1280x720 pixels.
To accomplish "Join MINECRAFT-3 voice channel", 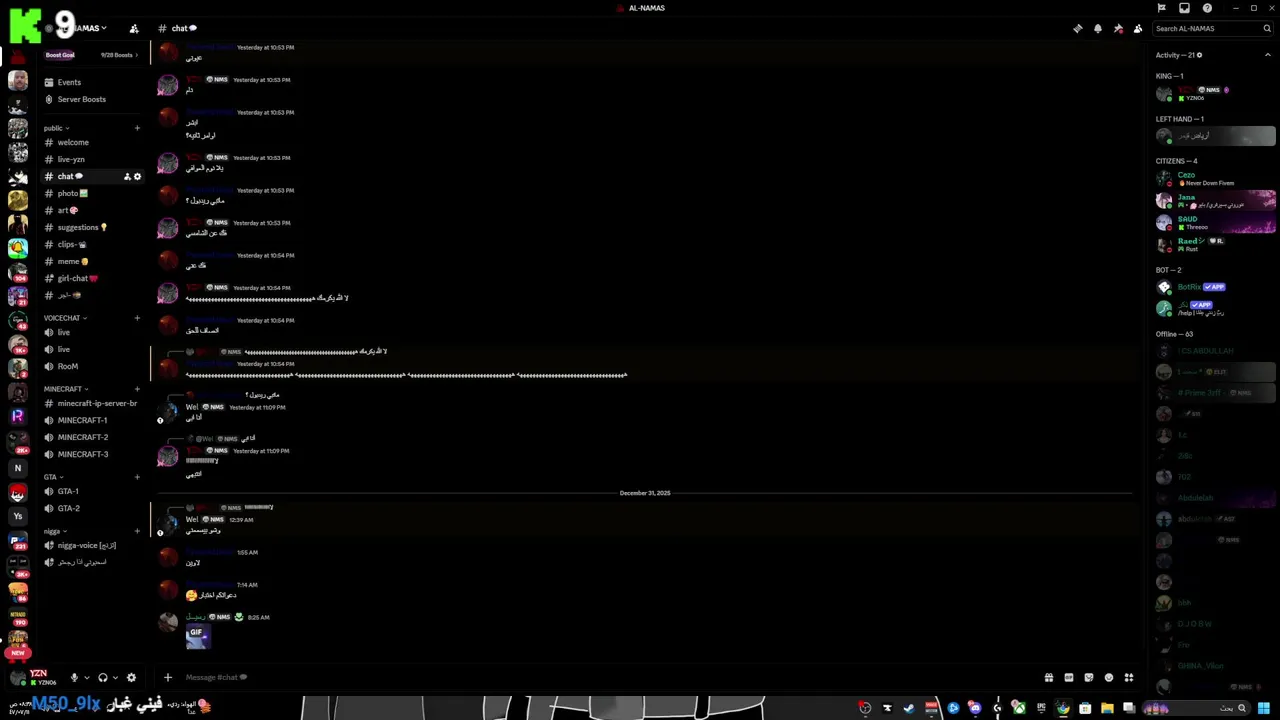I will click(x=94, y=454).
